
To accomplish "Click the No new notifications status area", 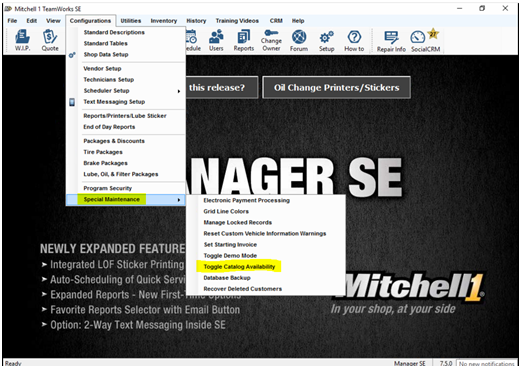I will point(486,364).
